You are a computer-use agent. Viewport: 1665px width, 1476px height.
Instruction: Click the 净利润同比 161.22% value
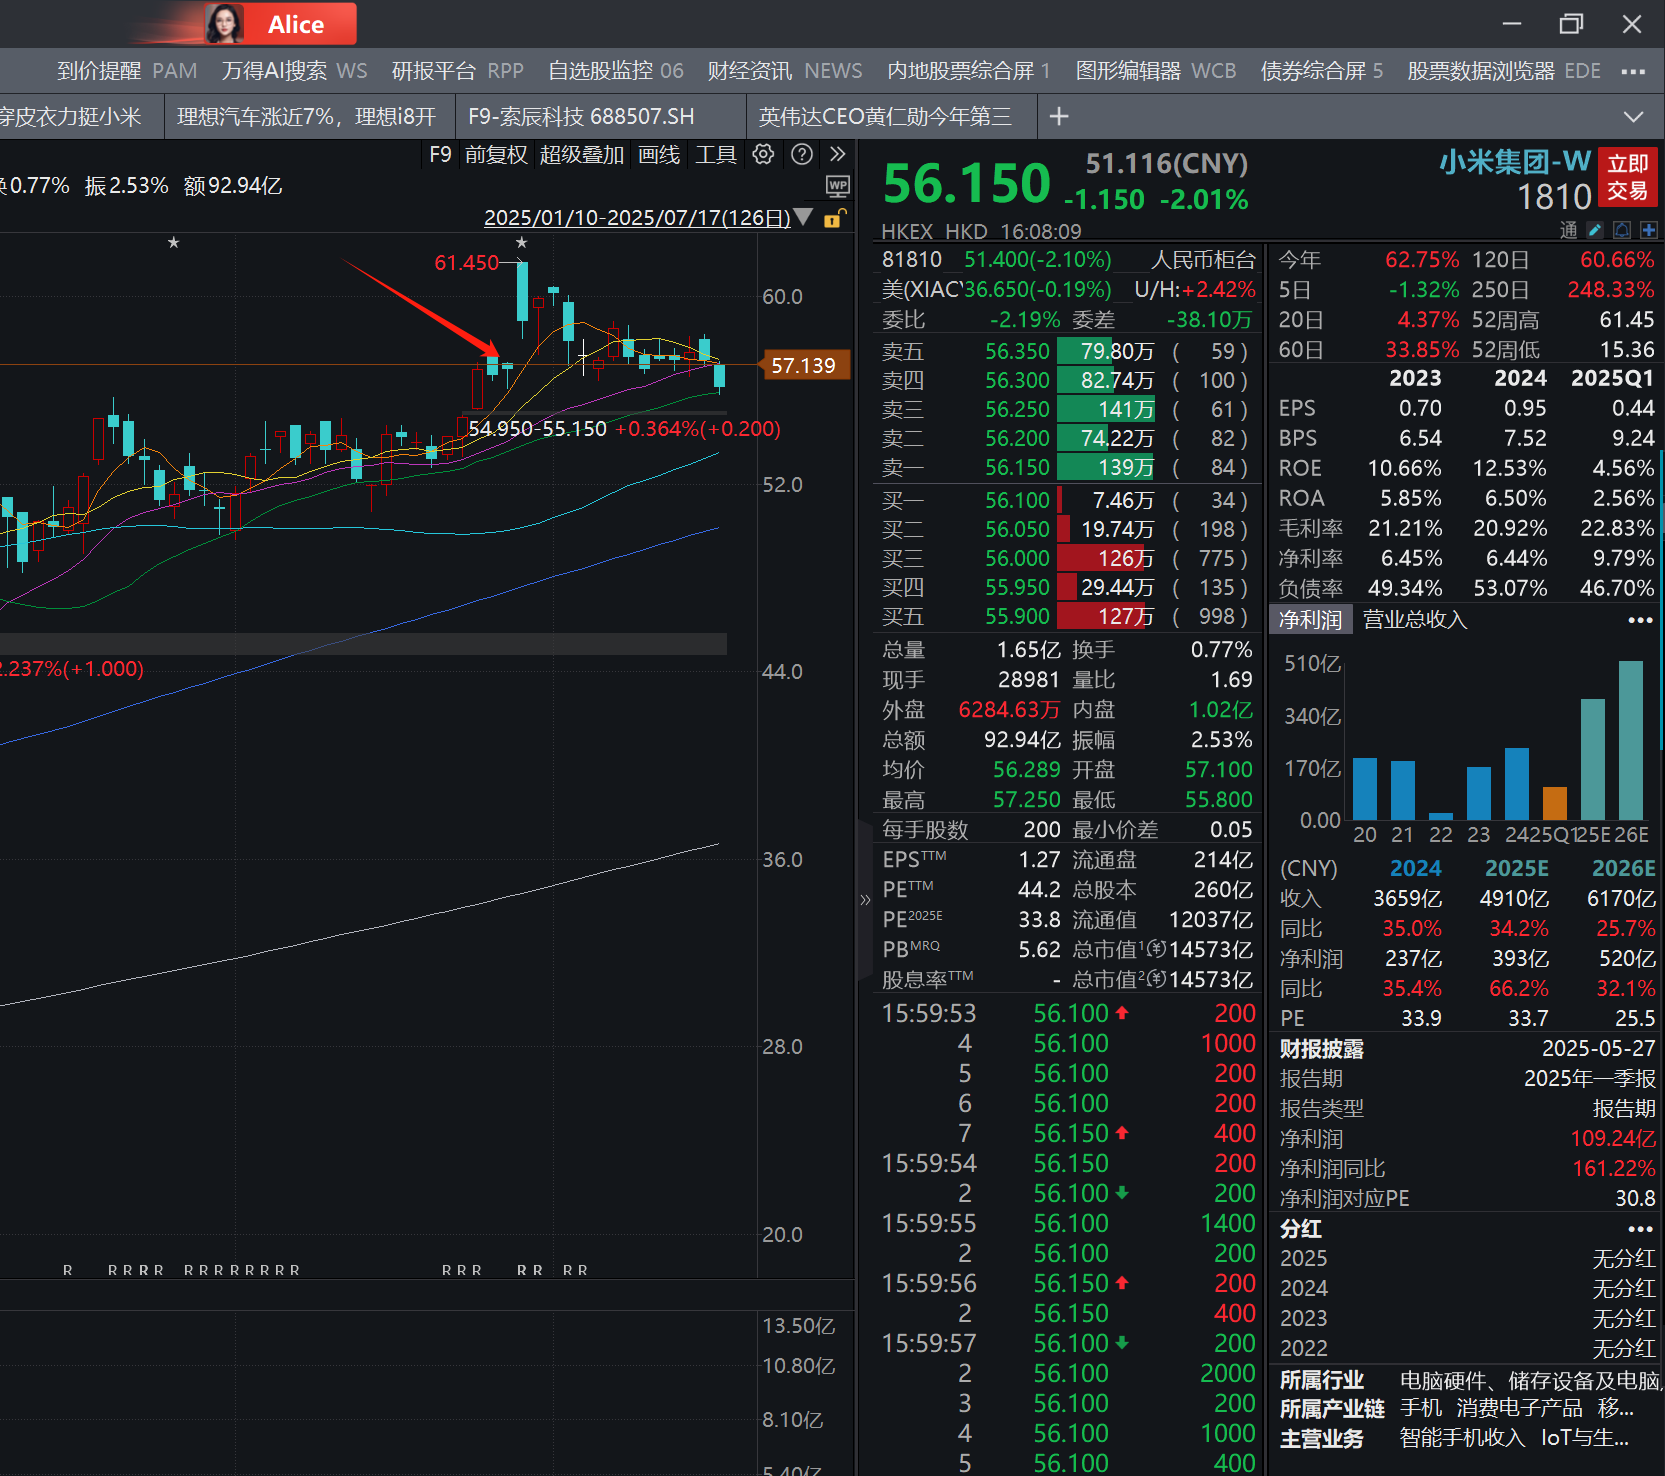[x=1612, y=1168]
